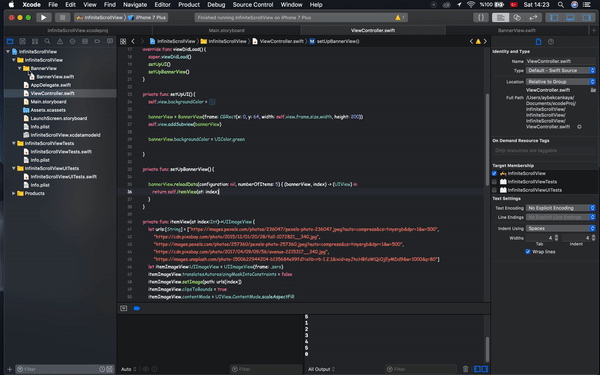
Task: Toggle InfiniteScrollViewUITests target membership checkbox
Action: 494,190
